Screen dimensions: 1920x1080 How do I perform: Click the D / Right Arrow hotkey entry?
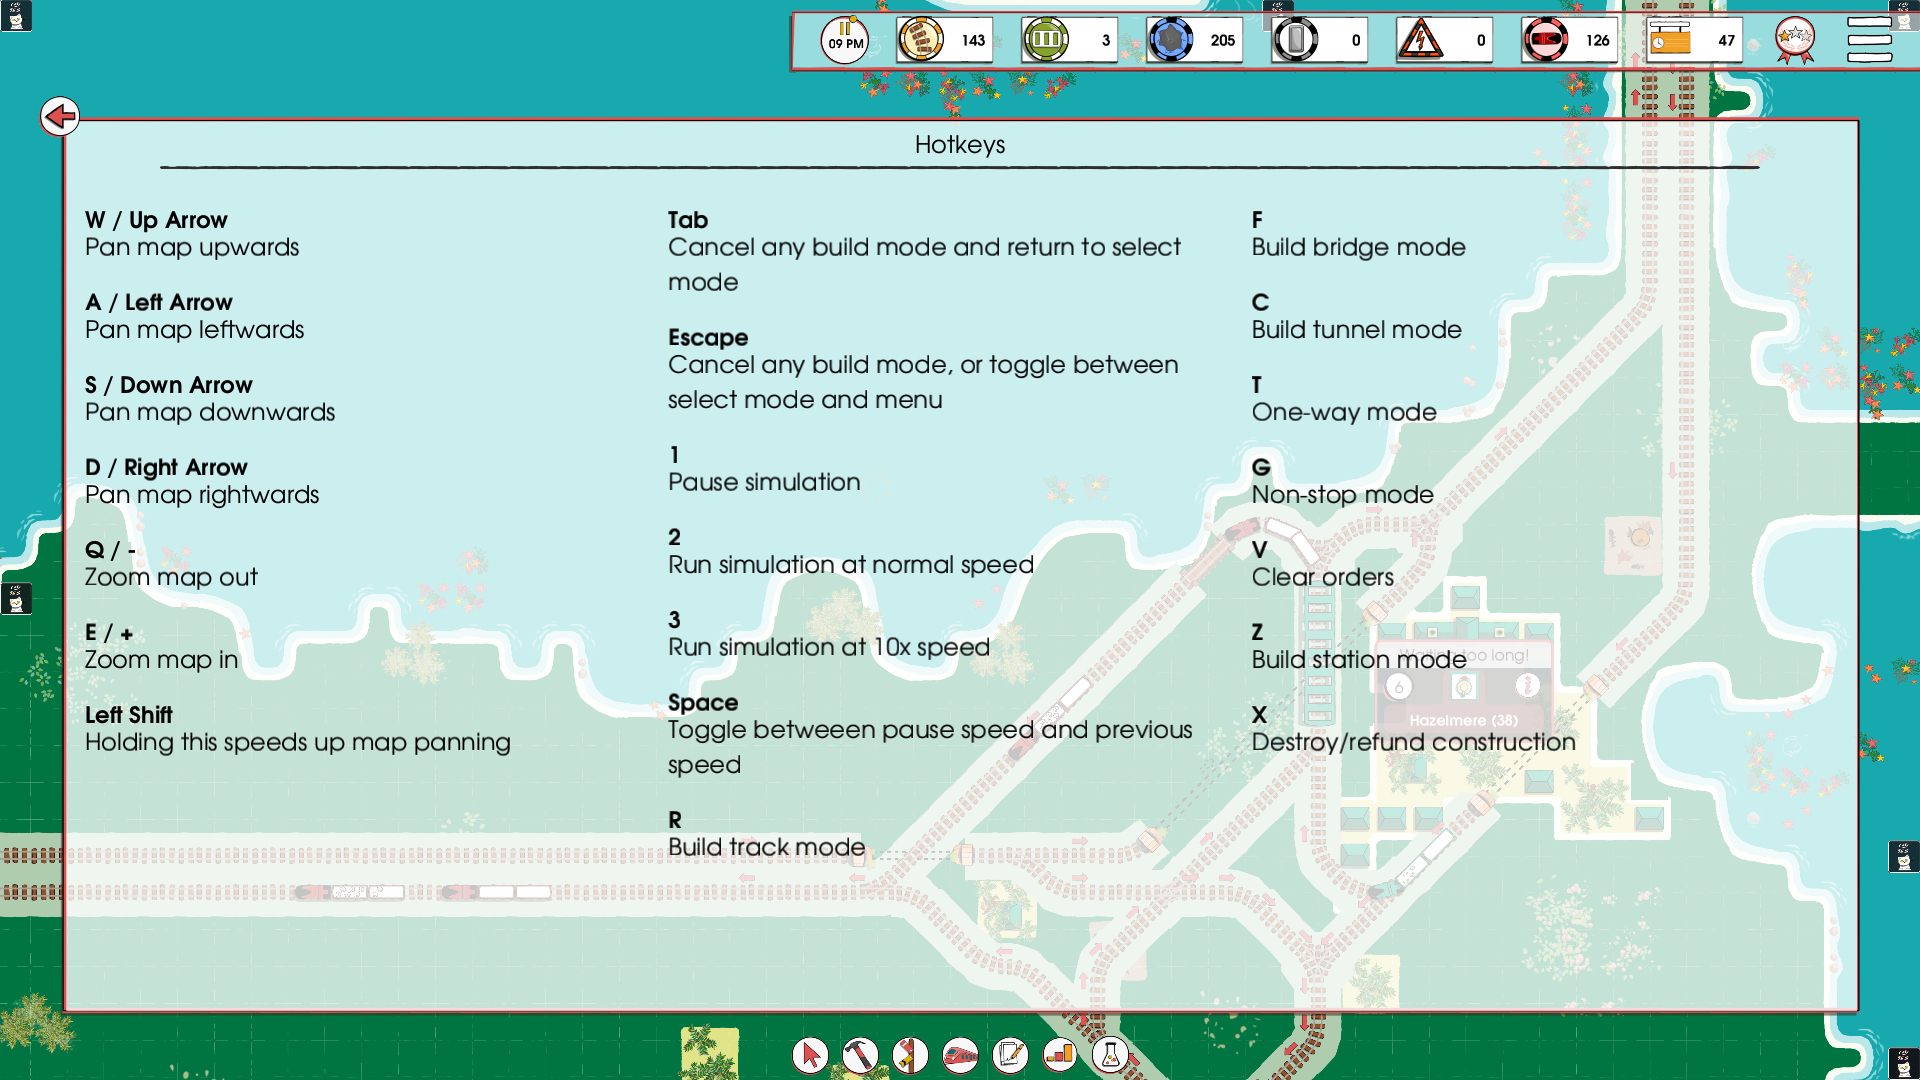point(202,481)
